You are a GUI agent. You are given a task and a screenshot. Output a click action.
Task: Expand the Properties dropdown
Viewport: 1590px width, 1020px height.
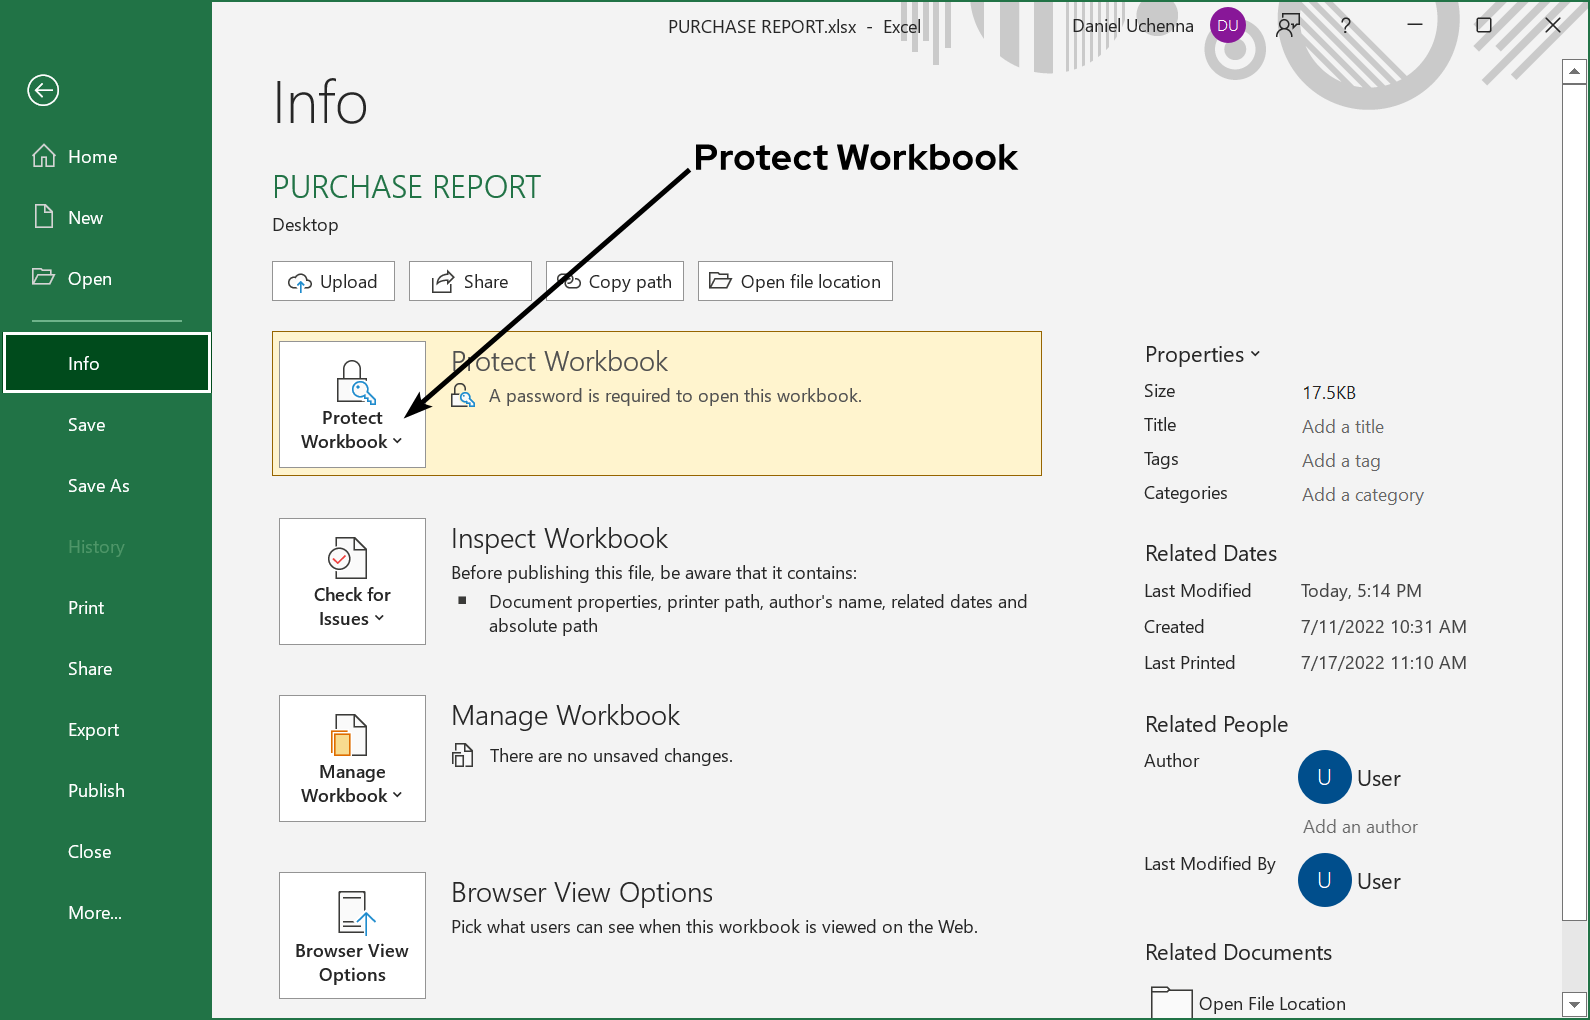pyautogui.click(x=1203, y=354)
